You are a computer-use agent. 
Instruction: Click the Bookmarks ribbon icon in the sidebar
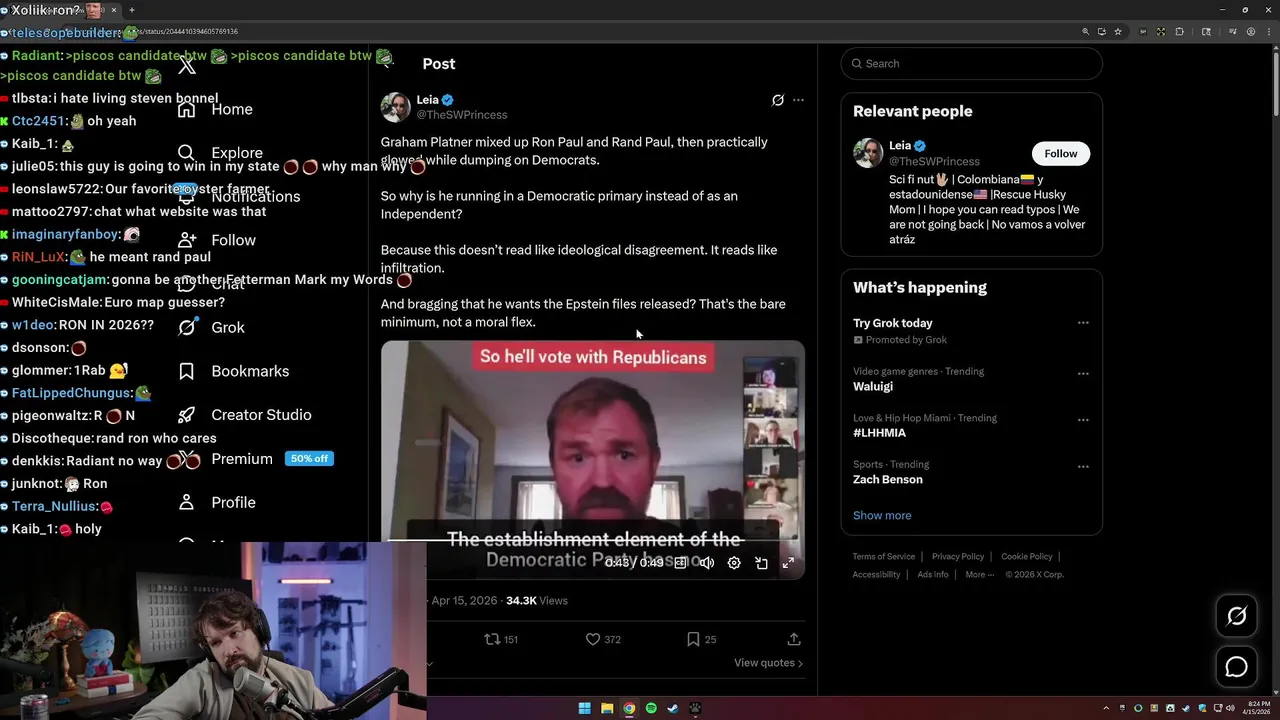click(x=186, y=371)
